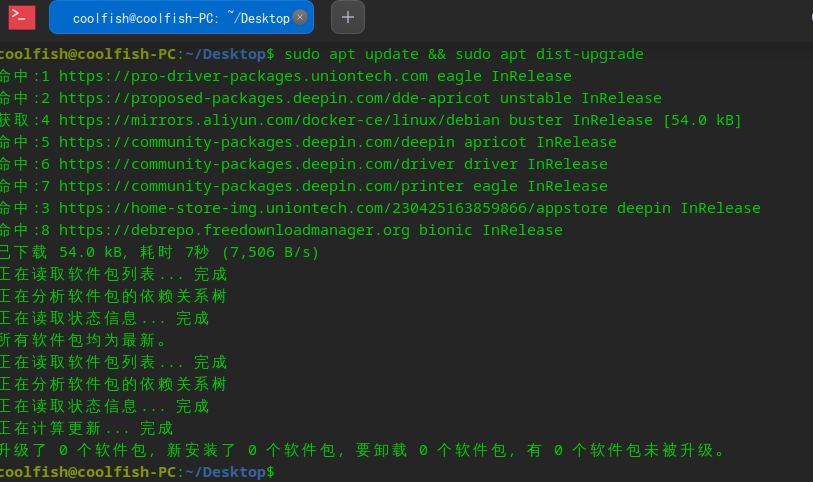This screenshot has height=482, width=813.
Task: Click the mirrors.aliyun.com docker-ce URL
Action: pos(279,120)
